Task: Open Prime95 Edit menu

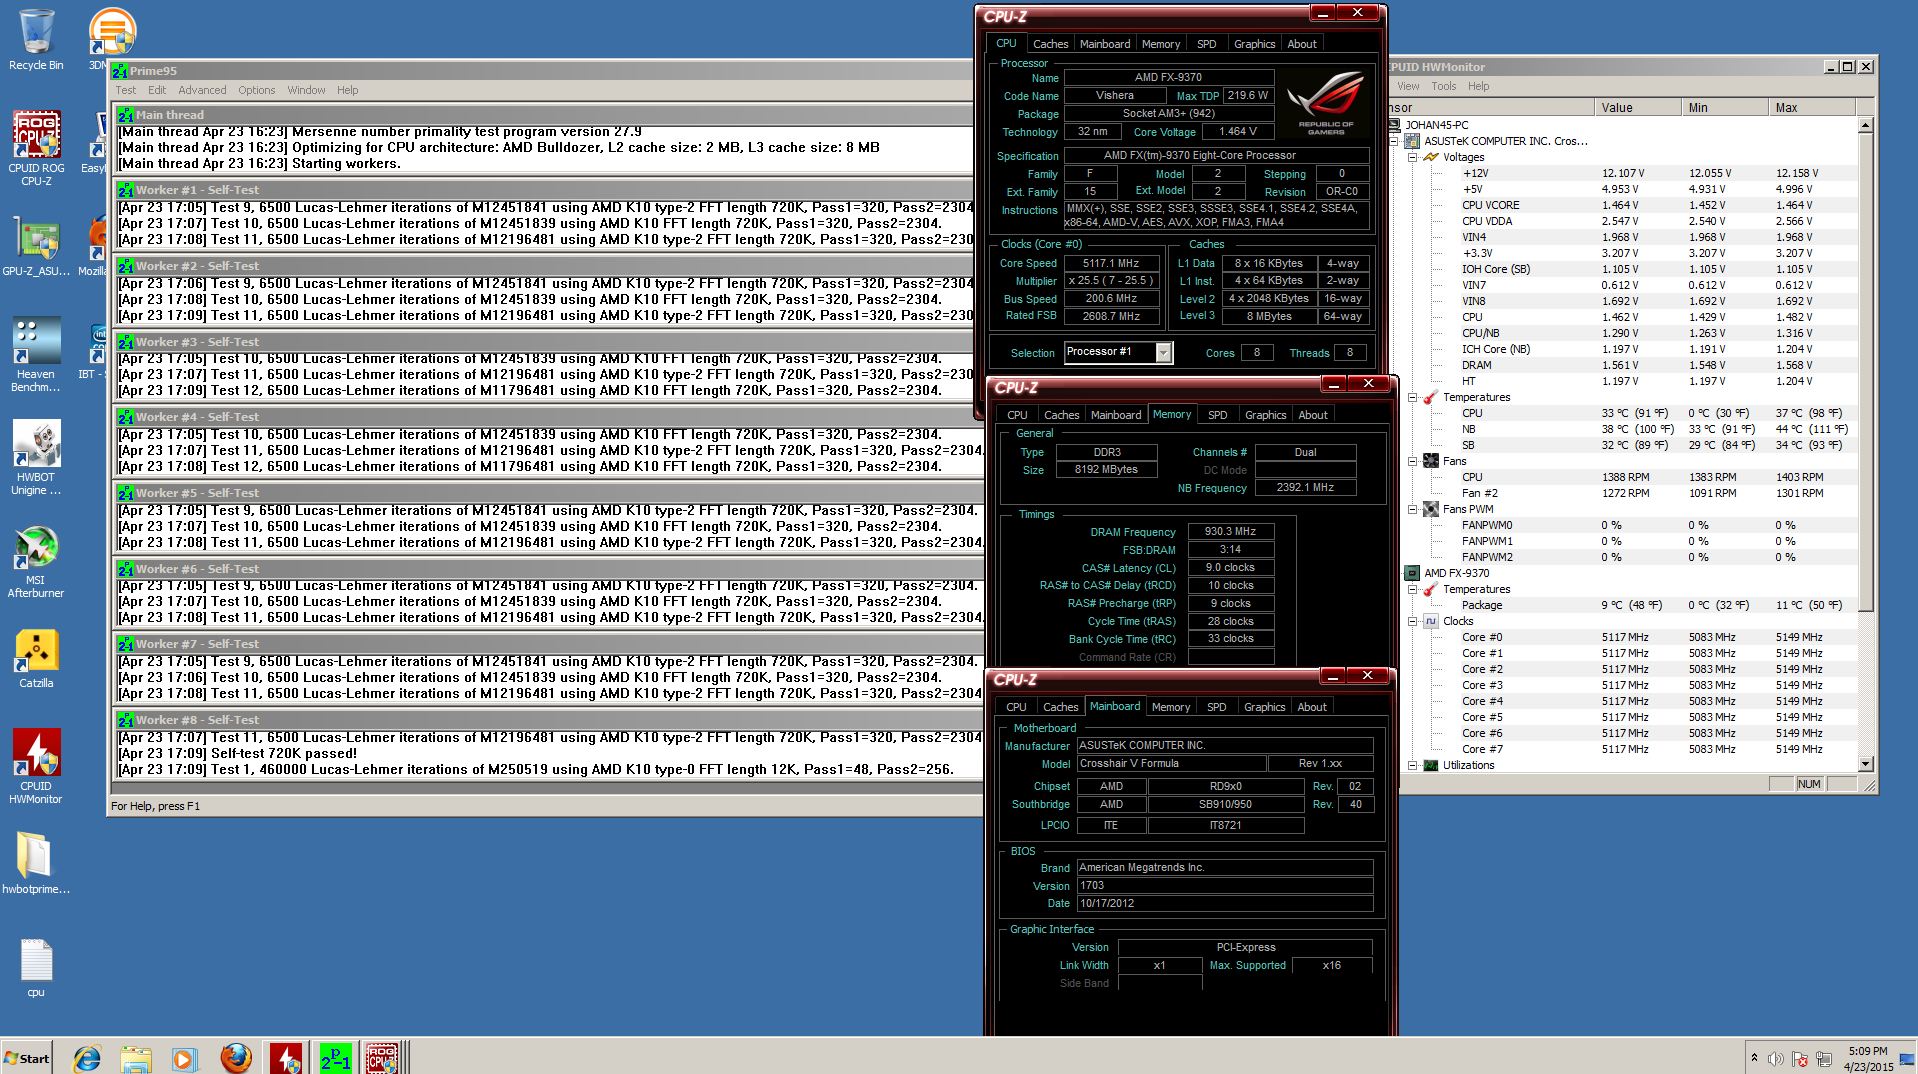Action: pos(157,90)
